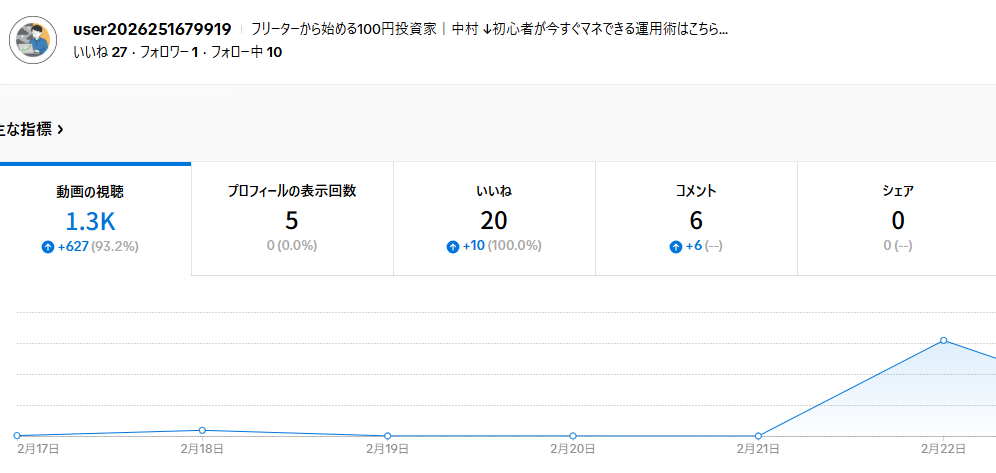Switch to the プロフィールの表示回数 tab
The image size is (996, 473).
tap(292, 219)
